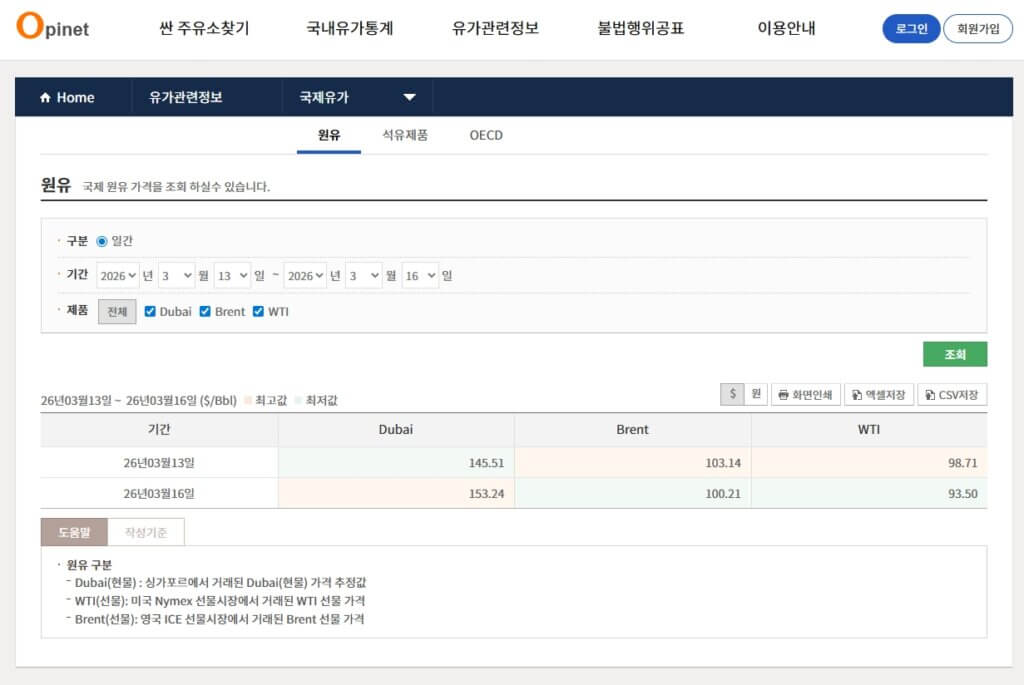Open the starting year dropdown
The width and height of the screenshot is (1024, 685).
(x=117, y=275)
